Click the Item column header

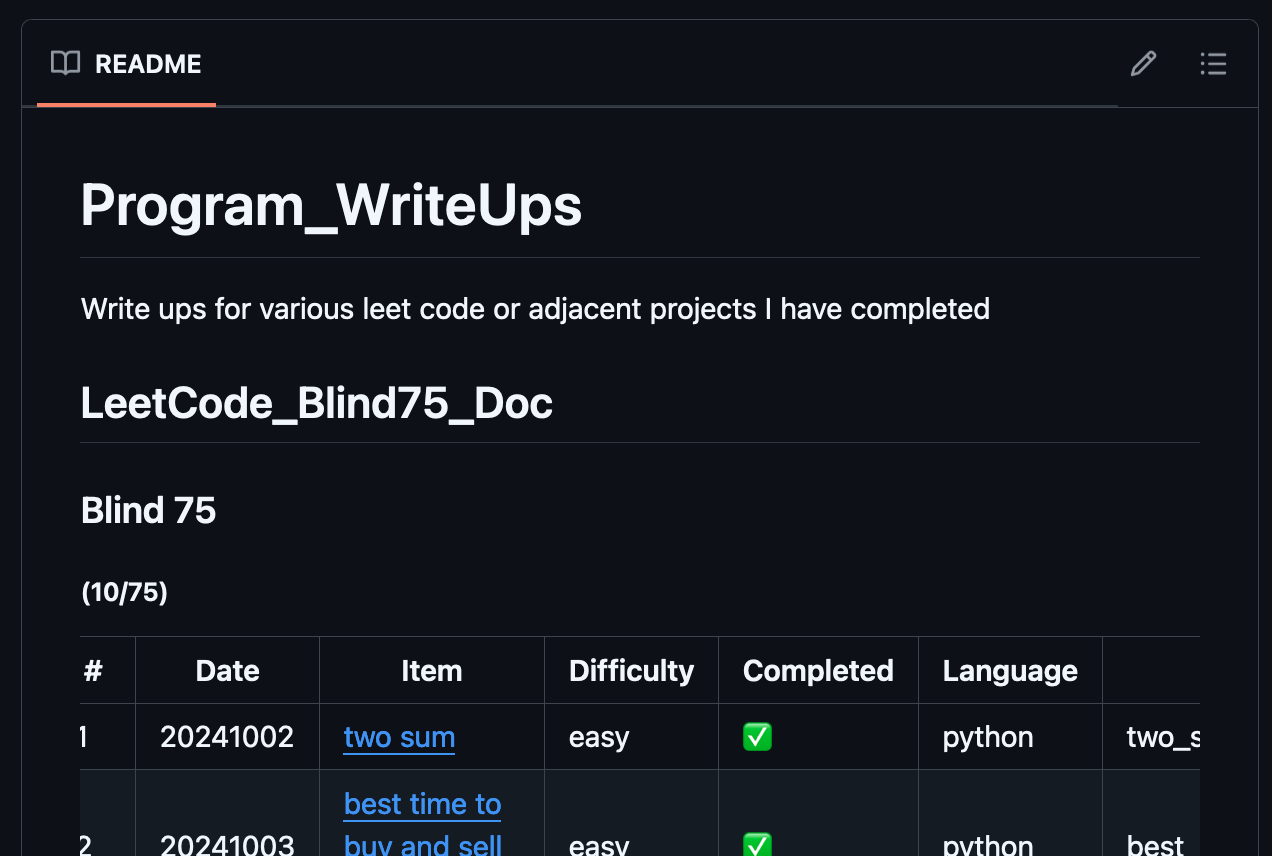432,670
